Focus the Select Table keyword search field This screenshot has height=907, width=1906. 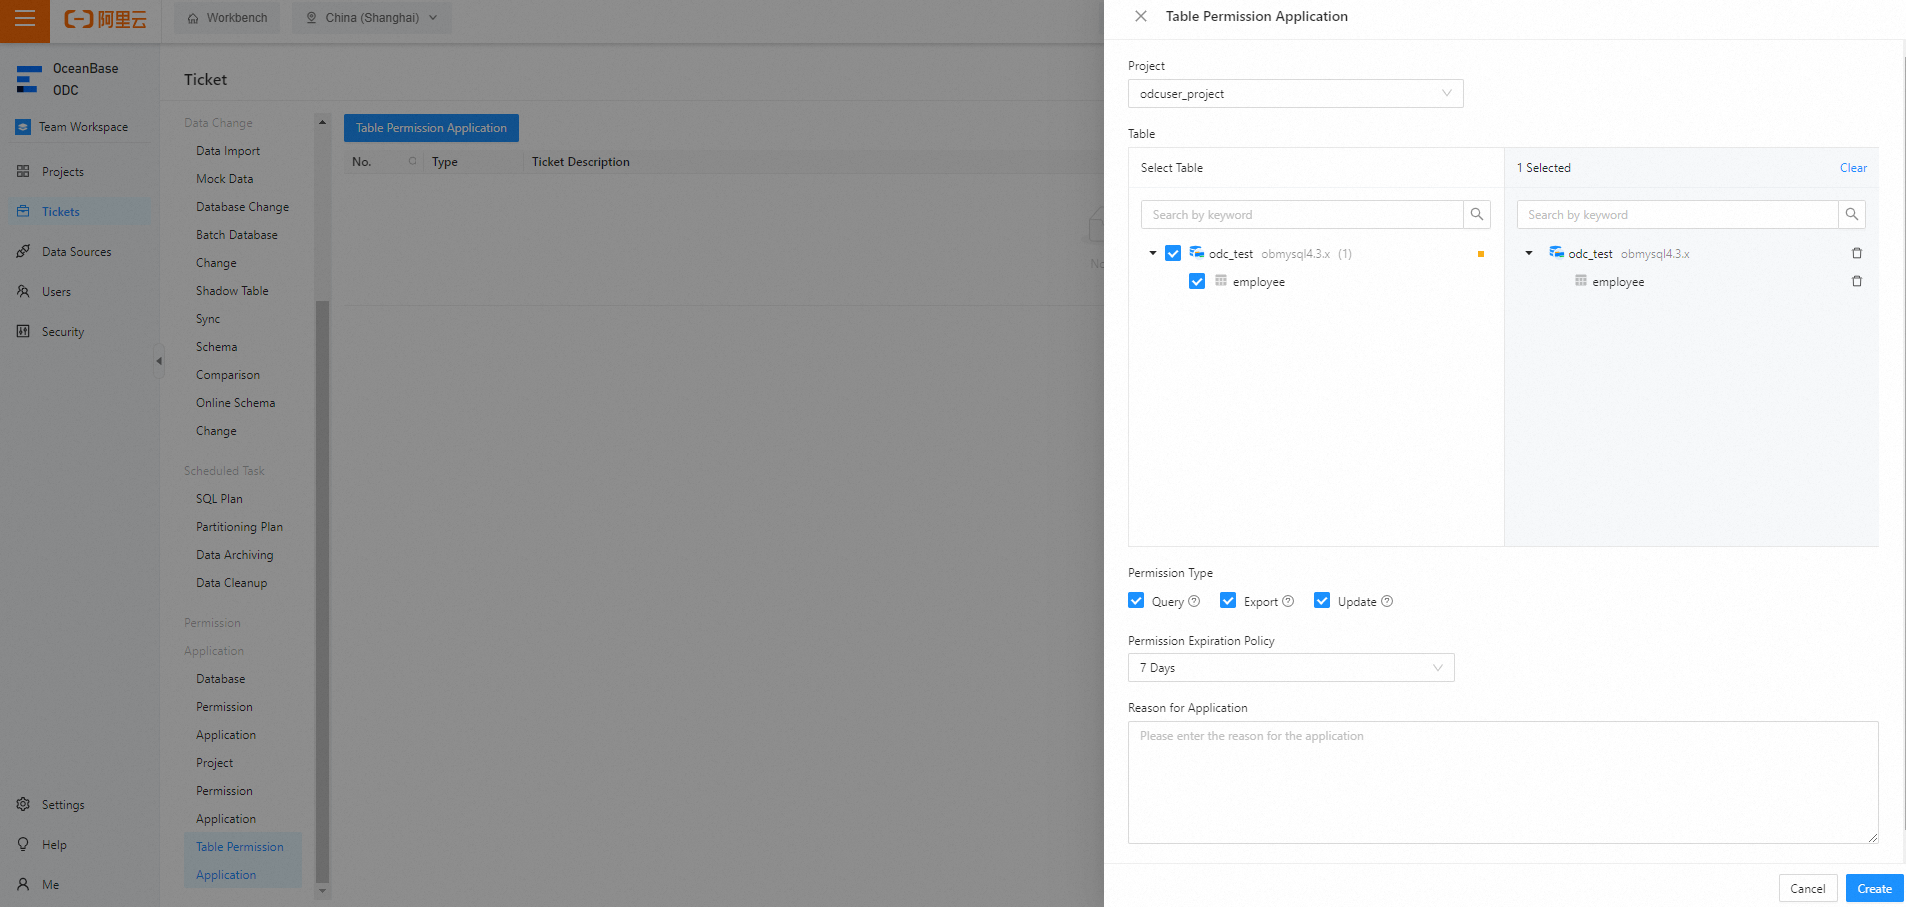(1302, 215)
